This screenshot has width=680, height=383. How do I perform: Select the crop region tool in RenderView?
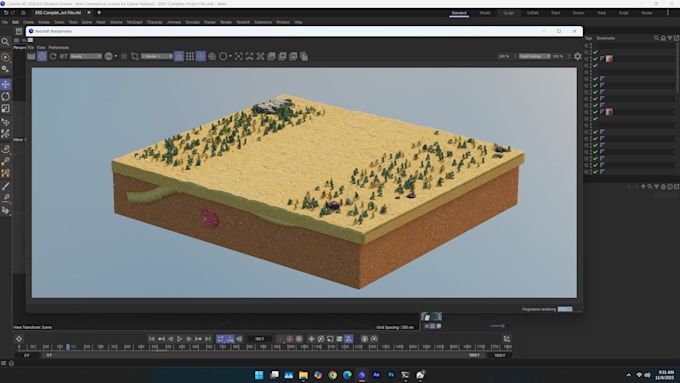(x=135, y=56)
